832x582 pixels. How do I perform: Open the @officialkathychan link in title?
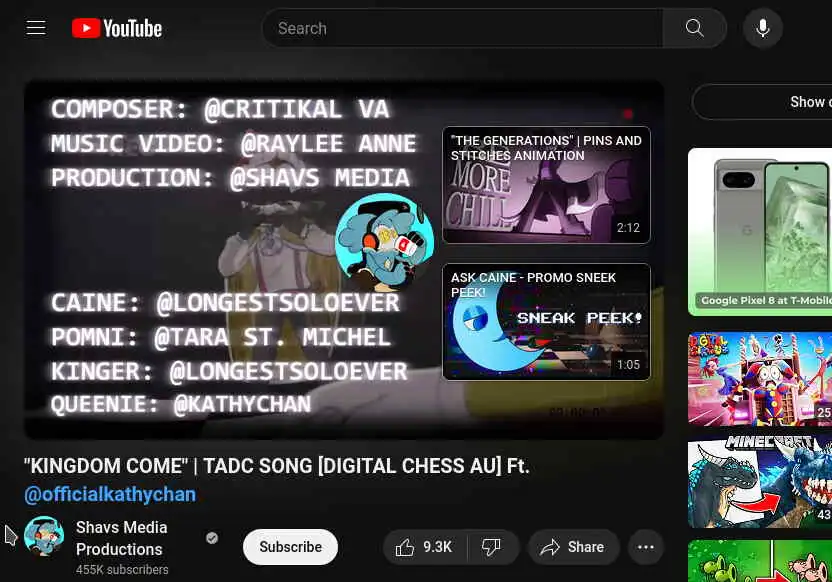(x=110, y=494)
